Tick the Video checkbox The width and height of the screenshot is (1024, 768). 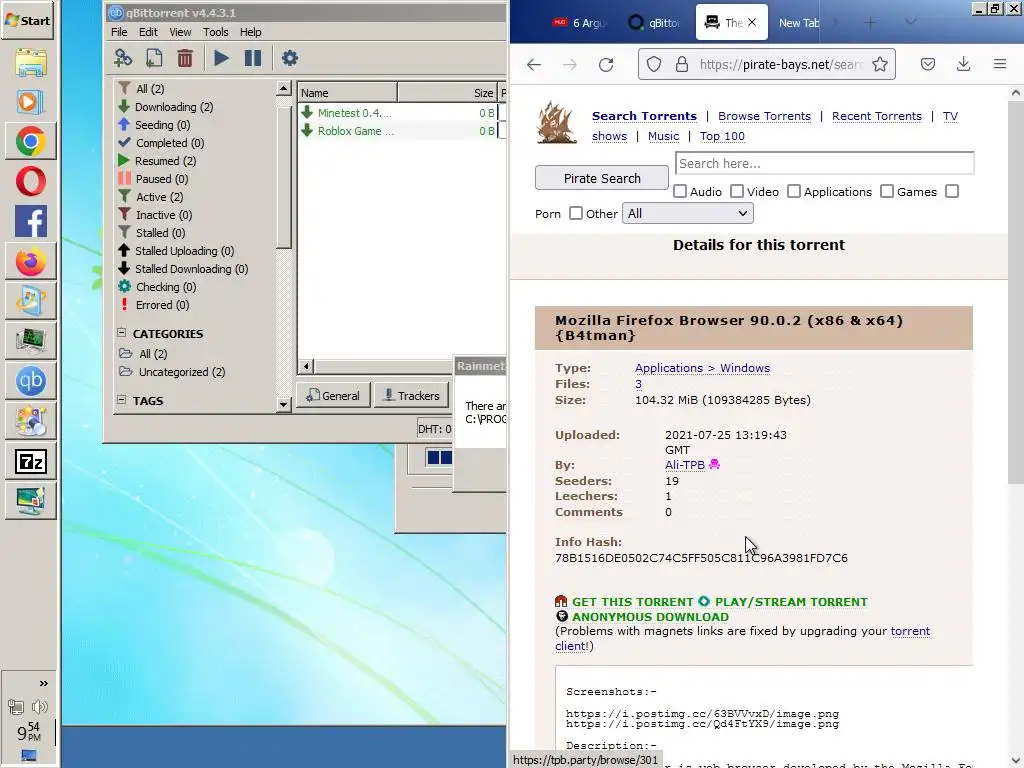[737, 191]
